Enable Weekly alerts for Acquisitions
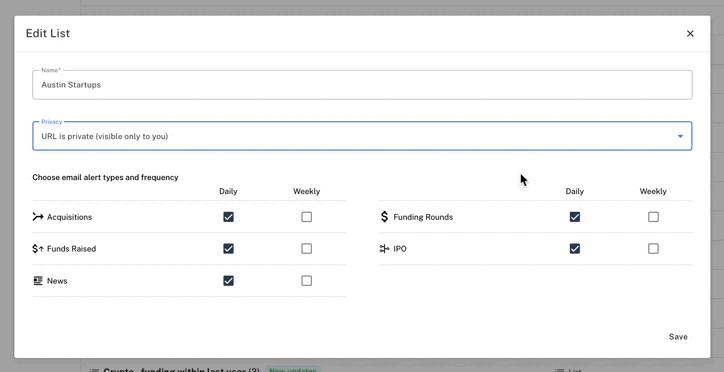Screen dimensions: 724x372 [x=307, y=217]
